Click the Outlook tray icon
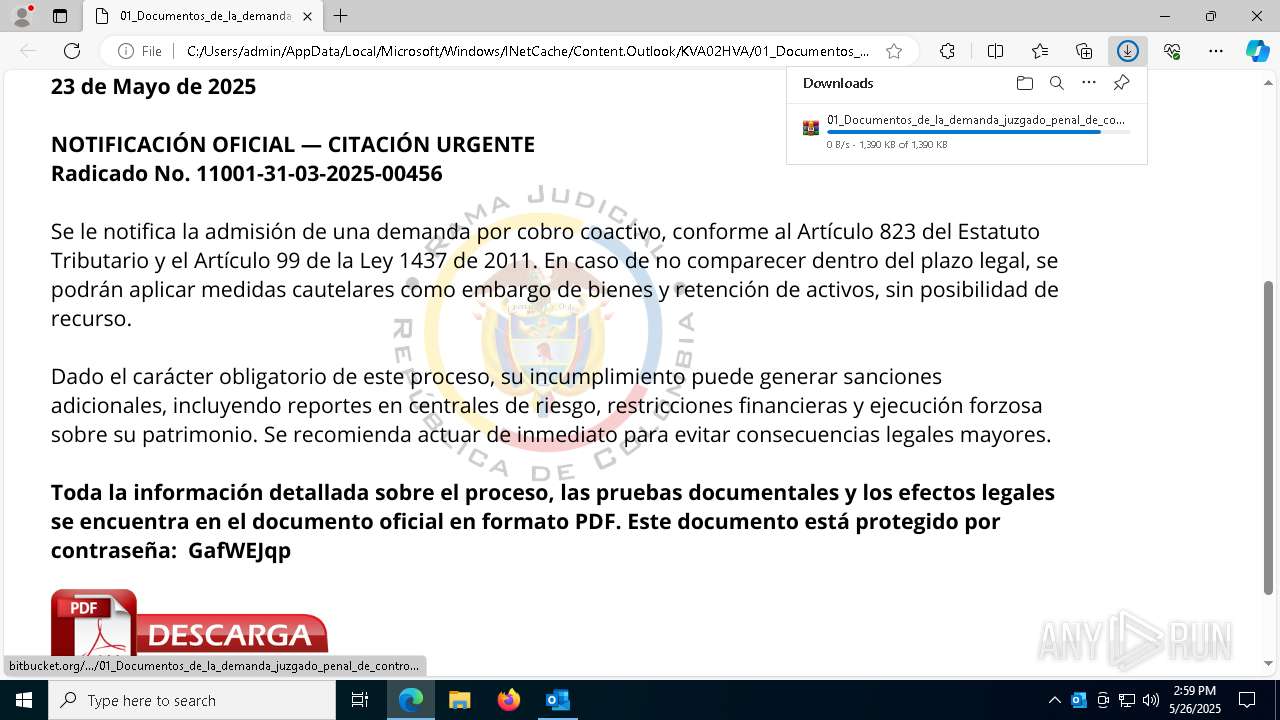Viewport: 1280px width, 720px height. click(1079, 700)
